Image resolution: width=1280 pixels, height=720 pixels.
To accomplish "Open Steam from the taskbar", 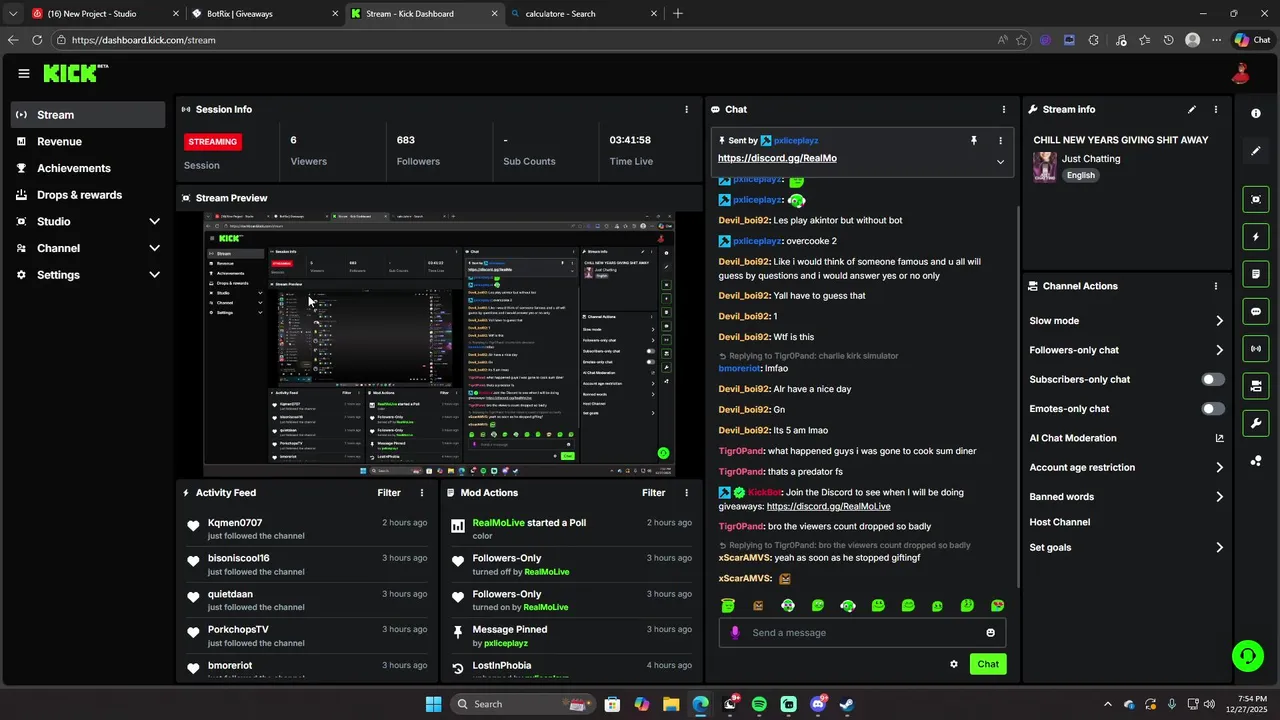I will [x=846, y=704].
